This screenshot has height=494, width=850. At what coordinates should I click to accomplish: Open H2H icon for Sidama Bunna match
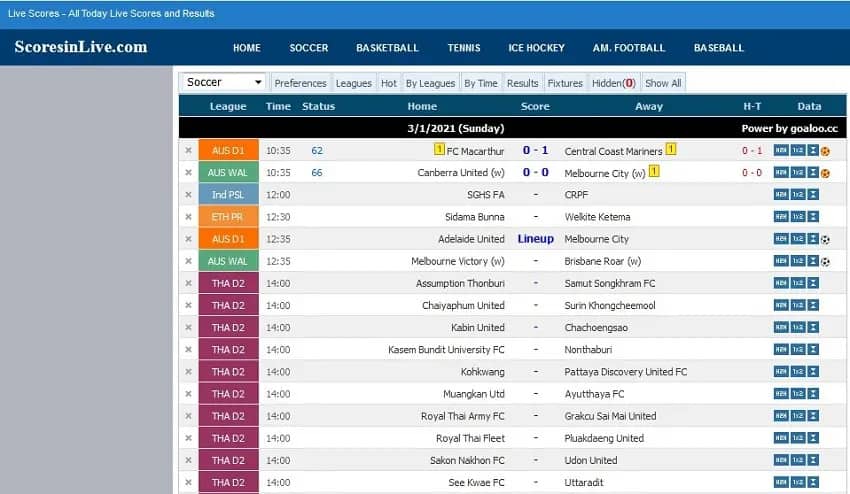point(781,217)
